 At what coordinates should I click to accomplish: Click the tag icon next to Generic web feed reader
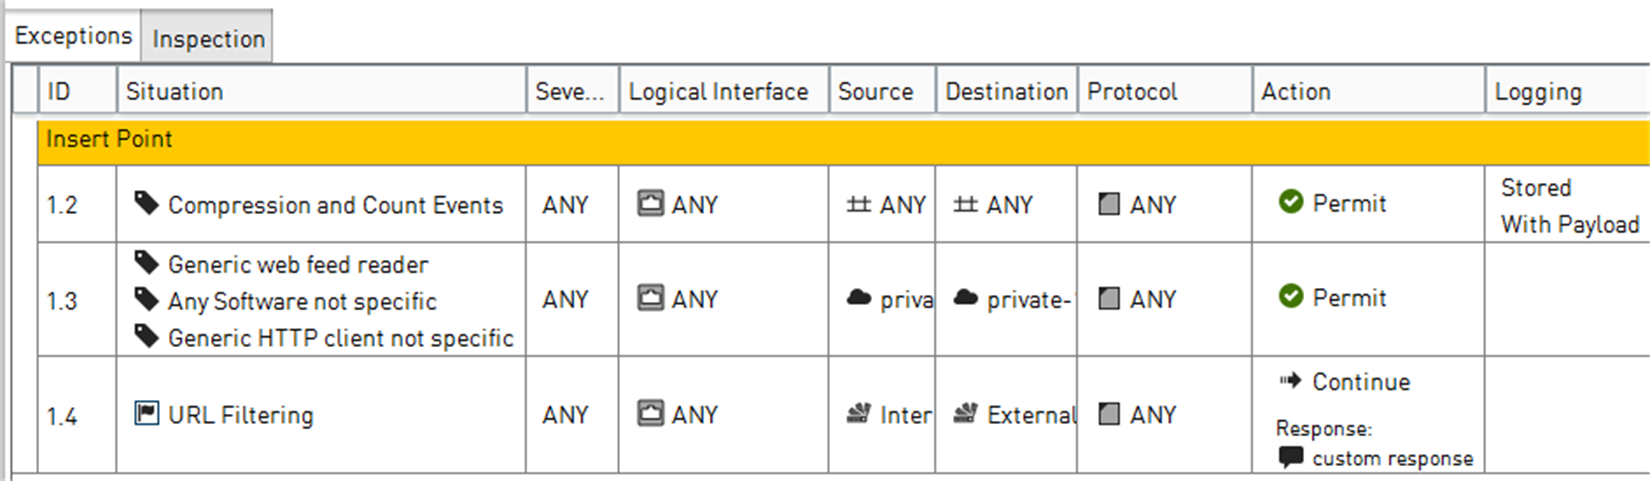click(x=147, y=263)
